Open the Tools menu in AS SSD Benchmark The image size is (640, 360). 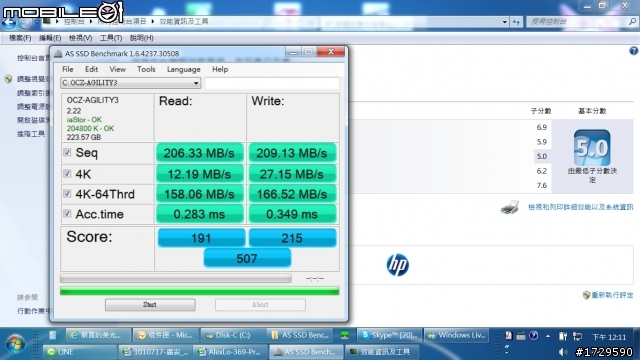point(146,69)
